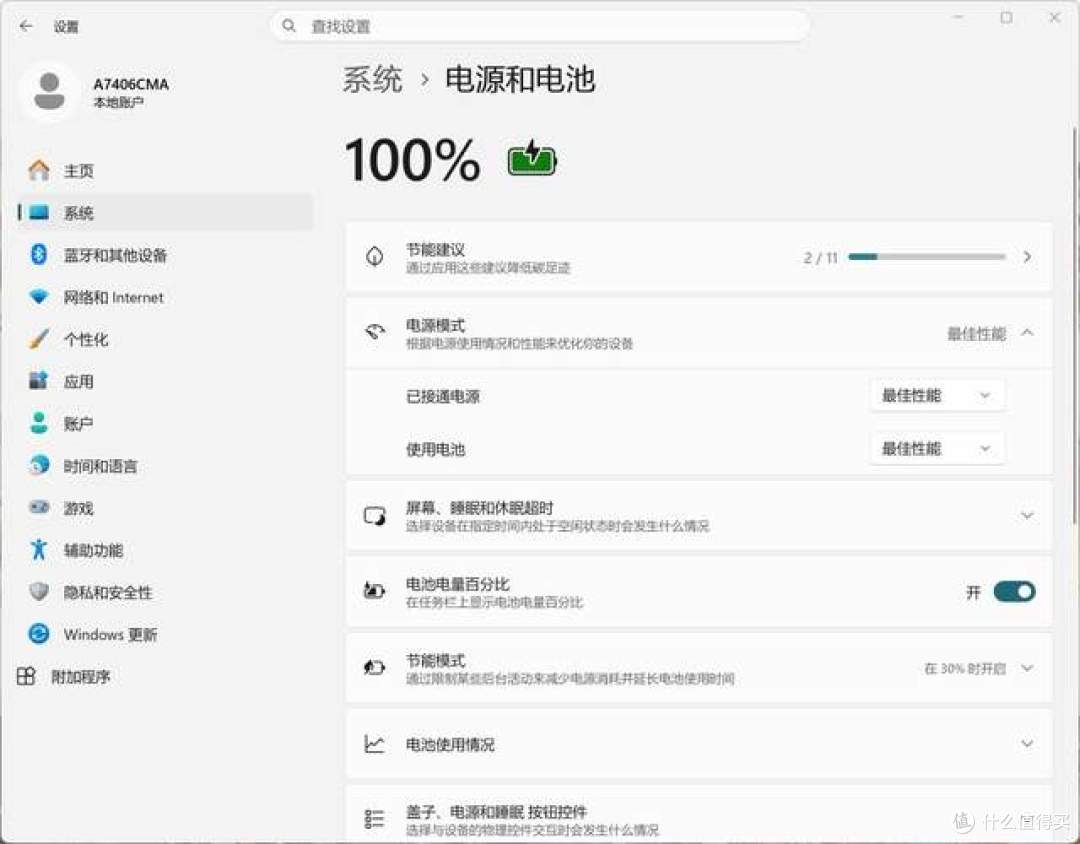1080x844 pixels.
Task: Open 个性化 settings page
Action: click(165, 339)
